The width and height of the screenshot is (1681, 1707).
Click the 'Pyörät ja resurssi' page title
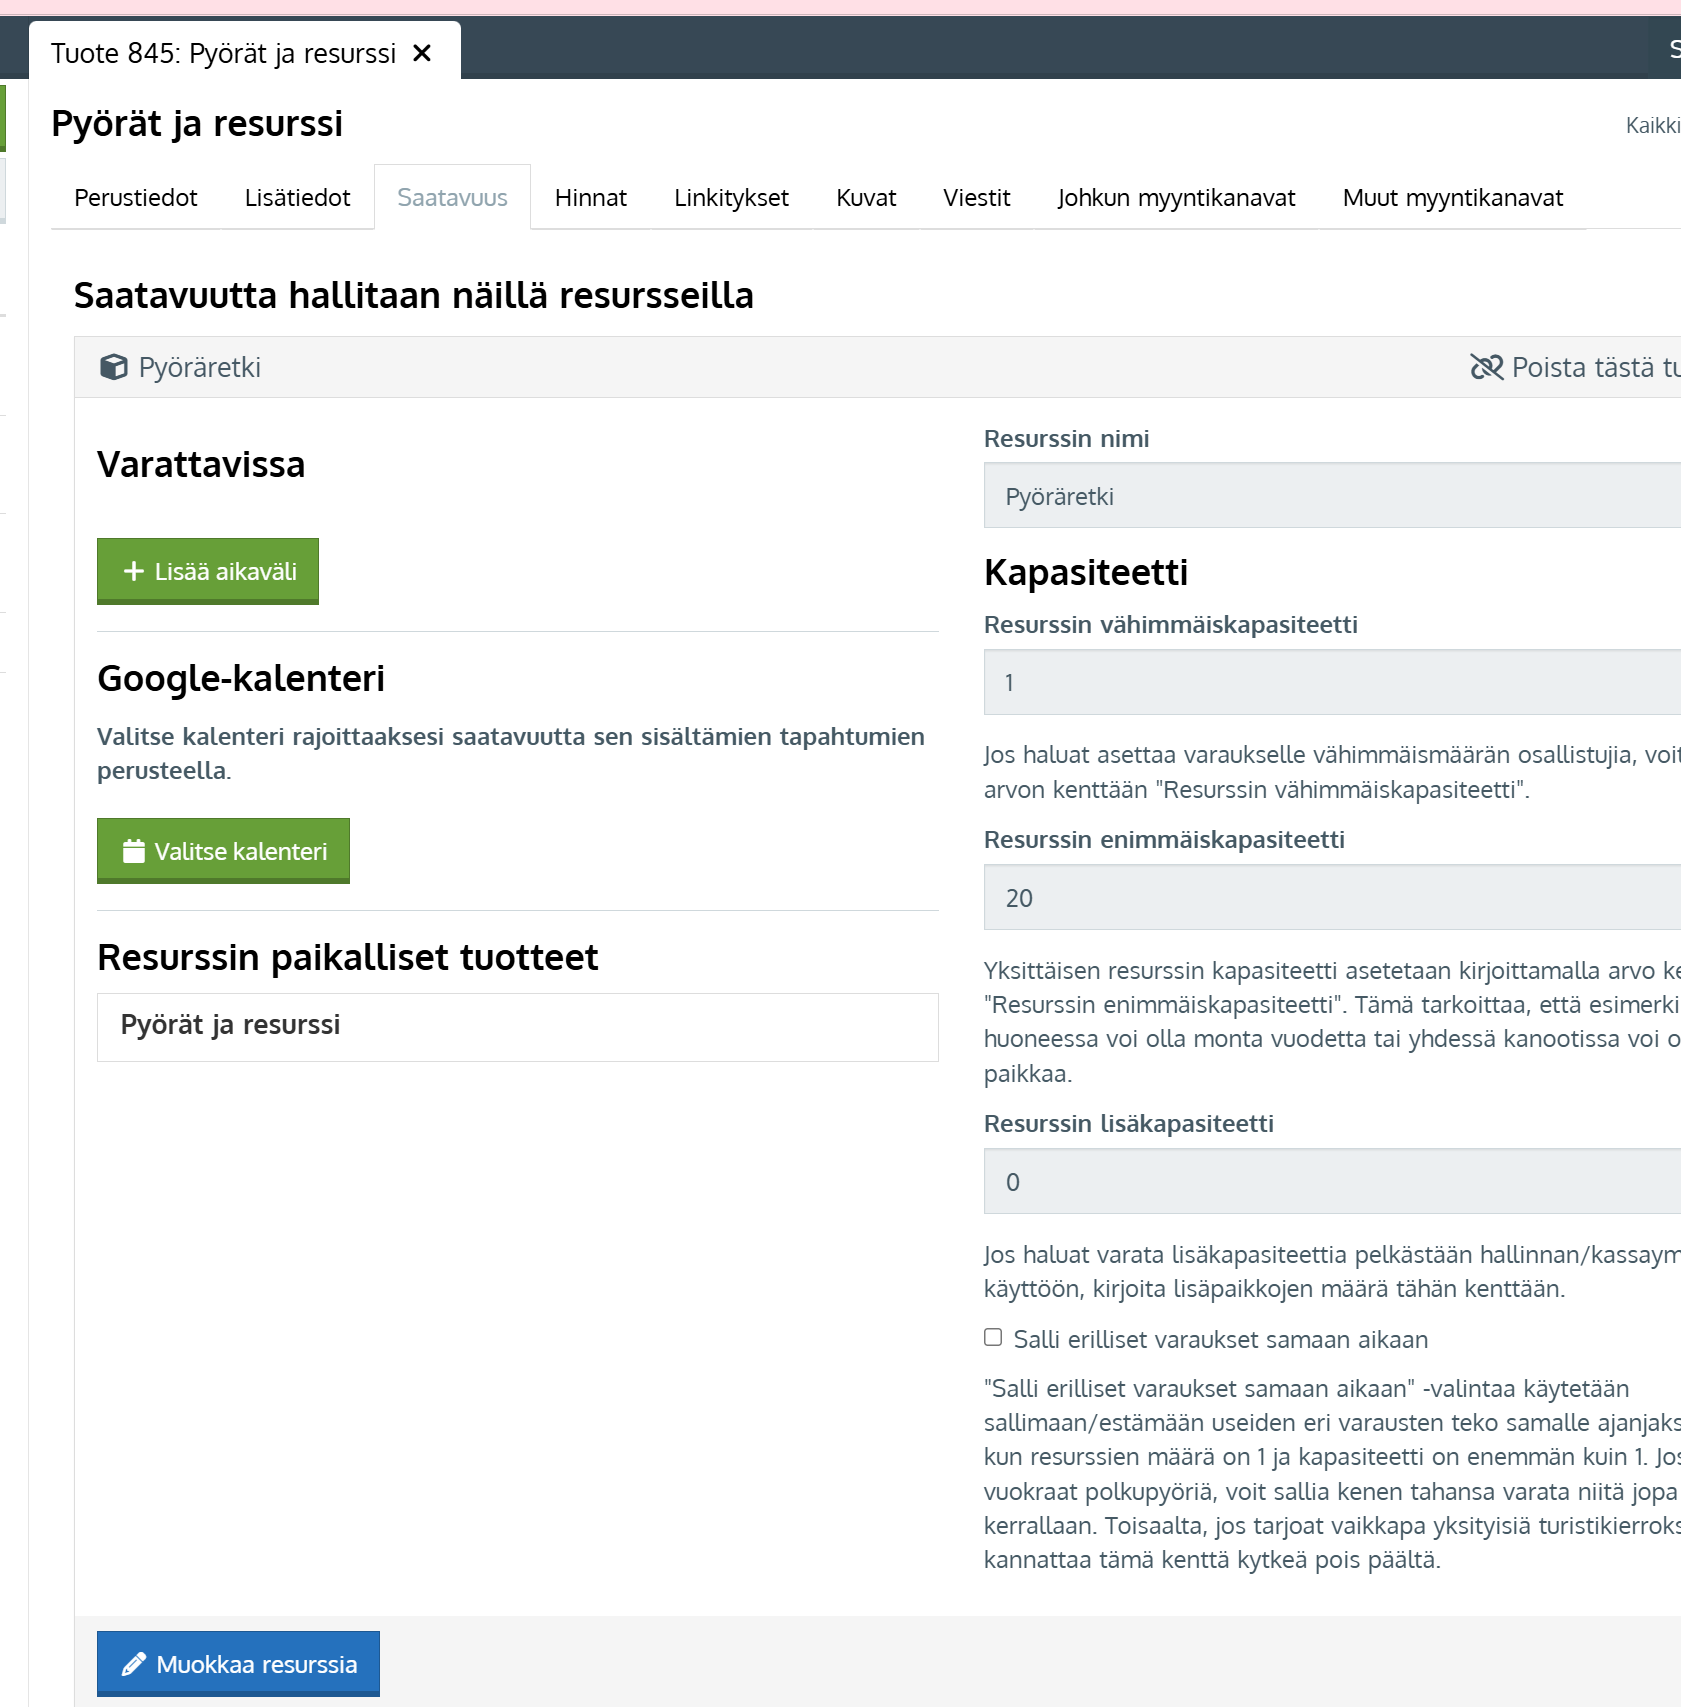pos(197,124)
